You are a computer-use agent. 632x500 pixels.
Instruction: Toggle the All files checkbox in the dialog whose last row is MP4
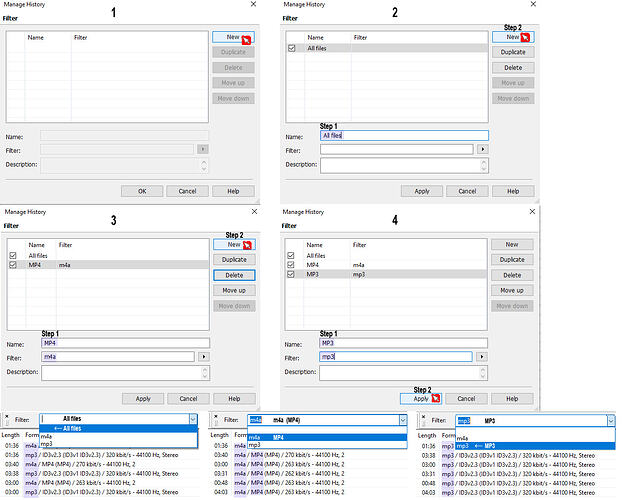[x=13, y=255]
